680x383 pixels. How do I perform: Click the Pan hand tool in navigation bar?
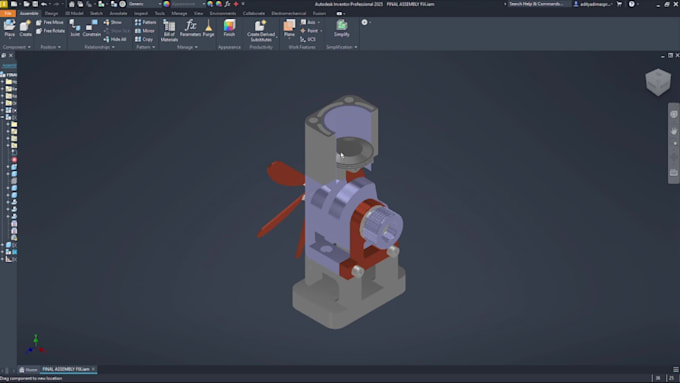tap(674, 131)
